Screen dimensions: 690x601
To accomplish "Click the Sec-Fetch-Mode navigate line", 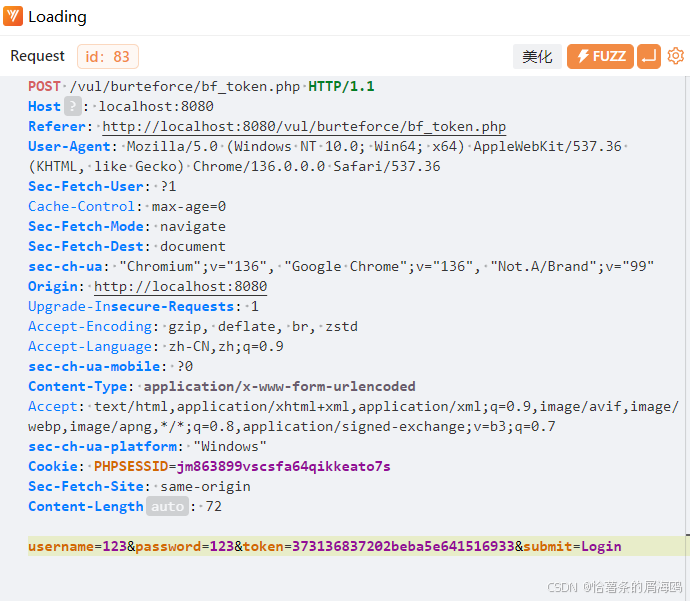I will 127,227.
